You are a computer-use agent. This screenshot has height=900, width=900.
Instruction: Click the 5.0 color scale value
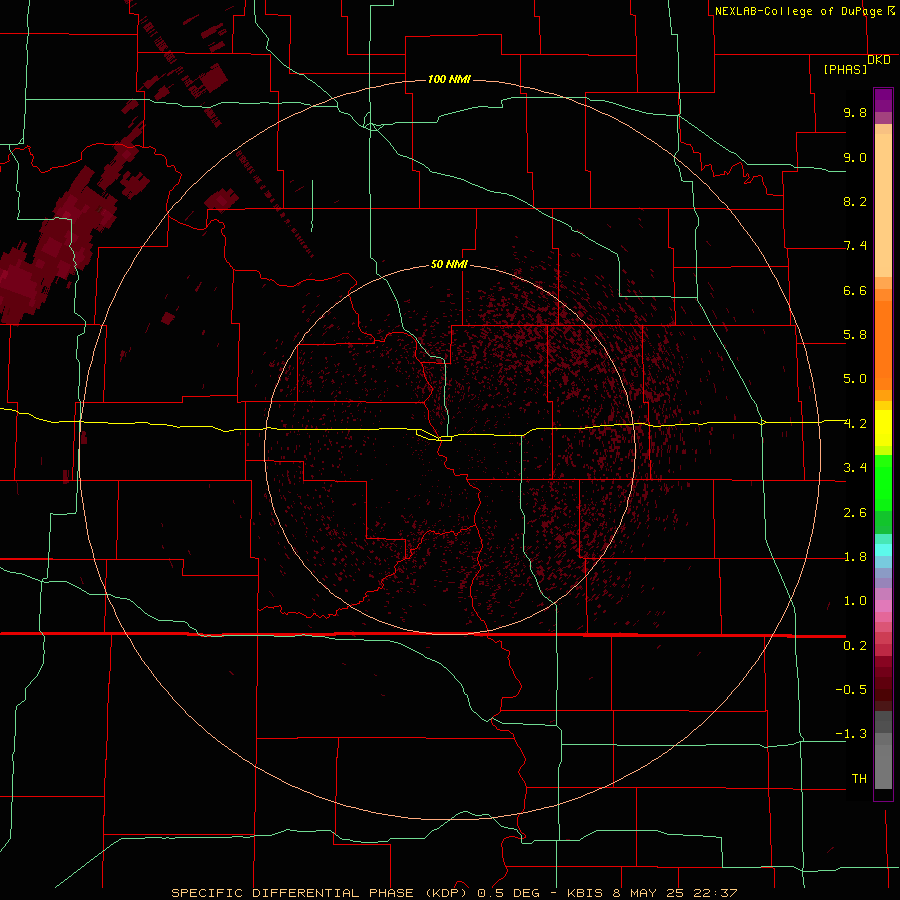click(x=855, y=379)
